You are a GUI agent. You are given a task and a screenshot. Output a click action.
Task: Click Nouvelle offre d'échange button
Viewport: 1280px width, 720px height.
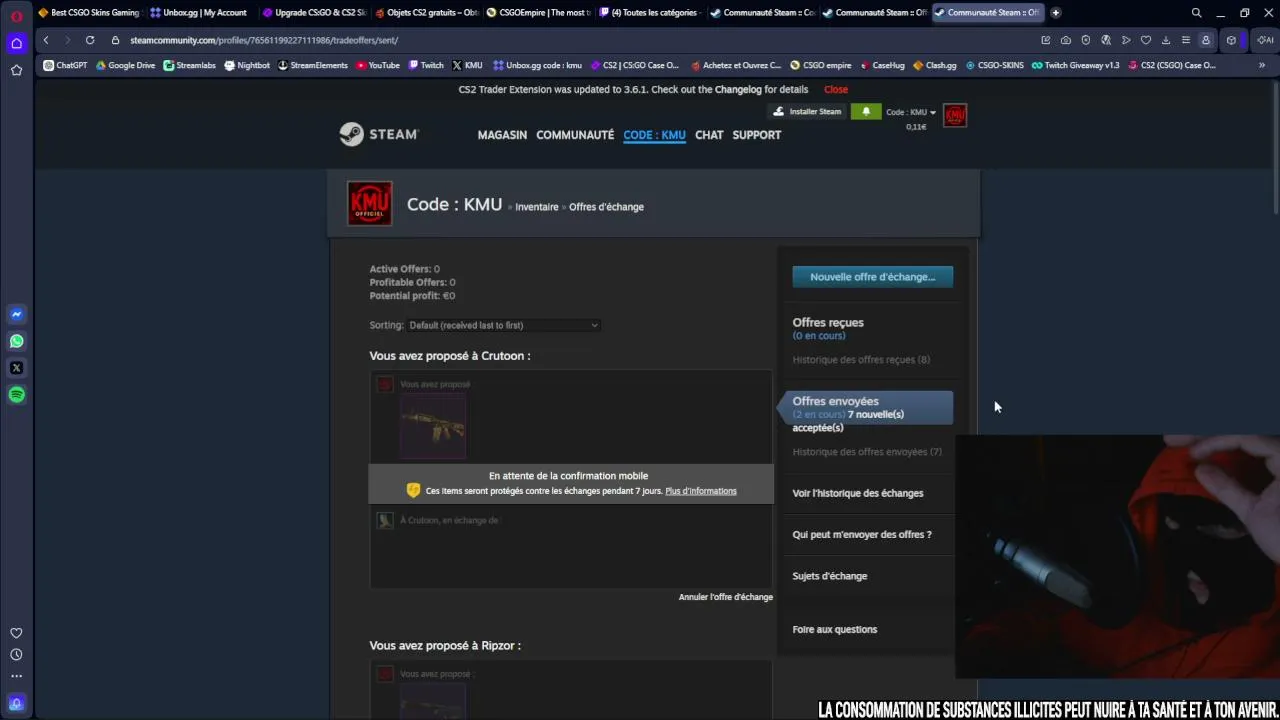[x=873, y=277]
